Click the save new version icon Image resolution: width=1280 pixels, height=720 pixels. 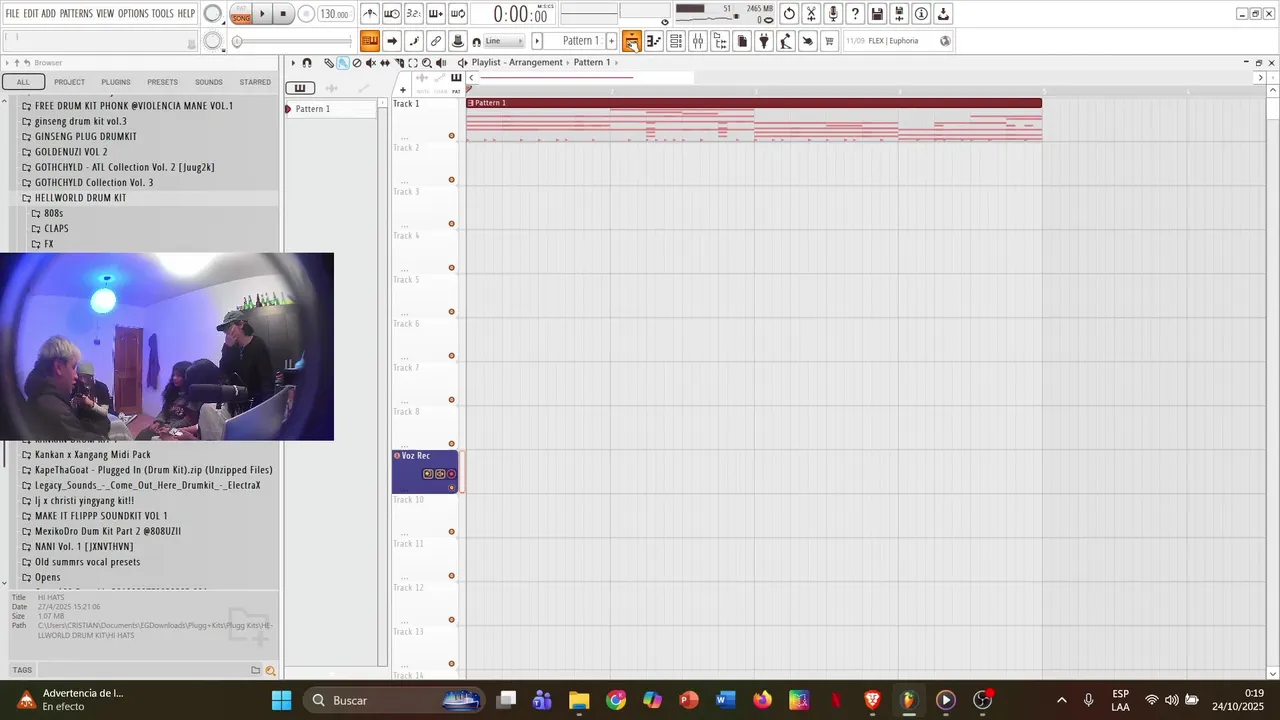coord(899,14)
